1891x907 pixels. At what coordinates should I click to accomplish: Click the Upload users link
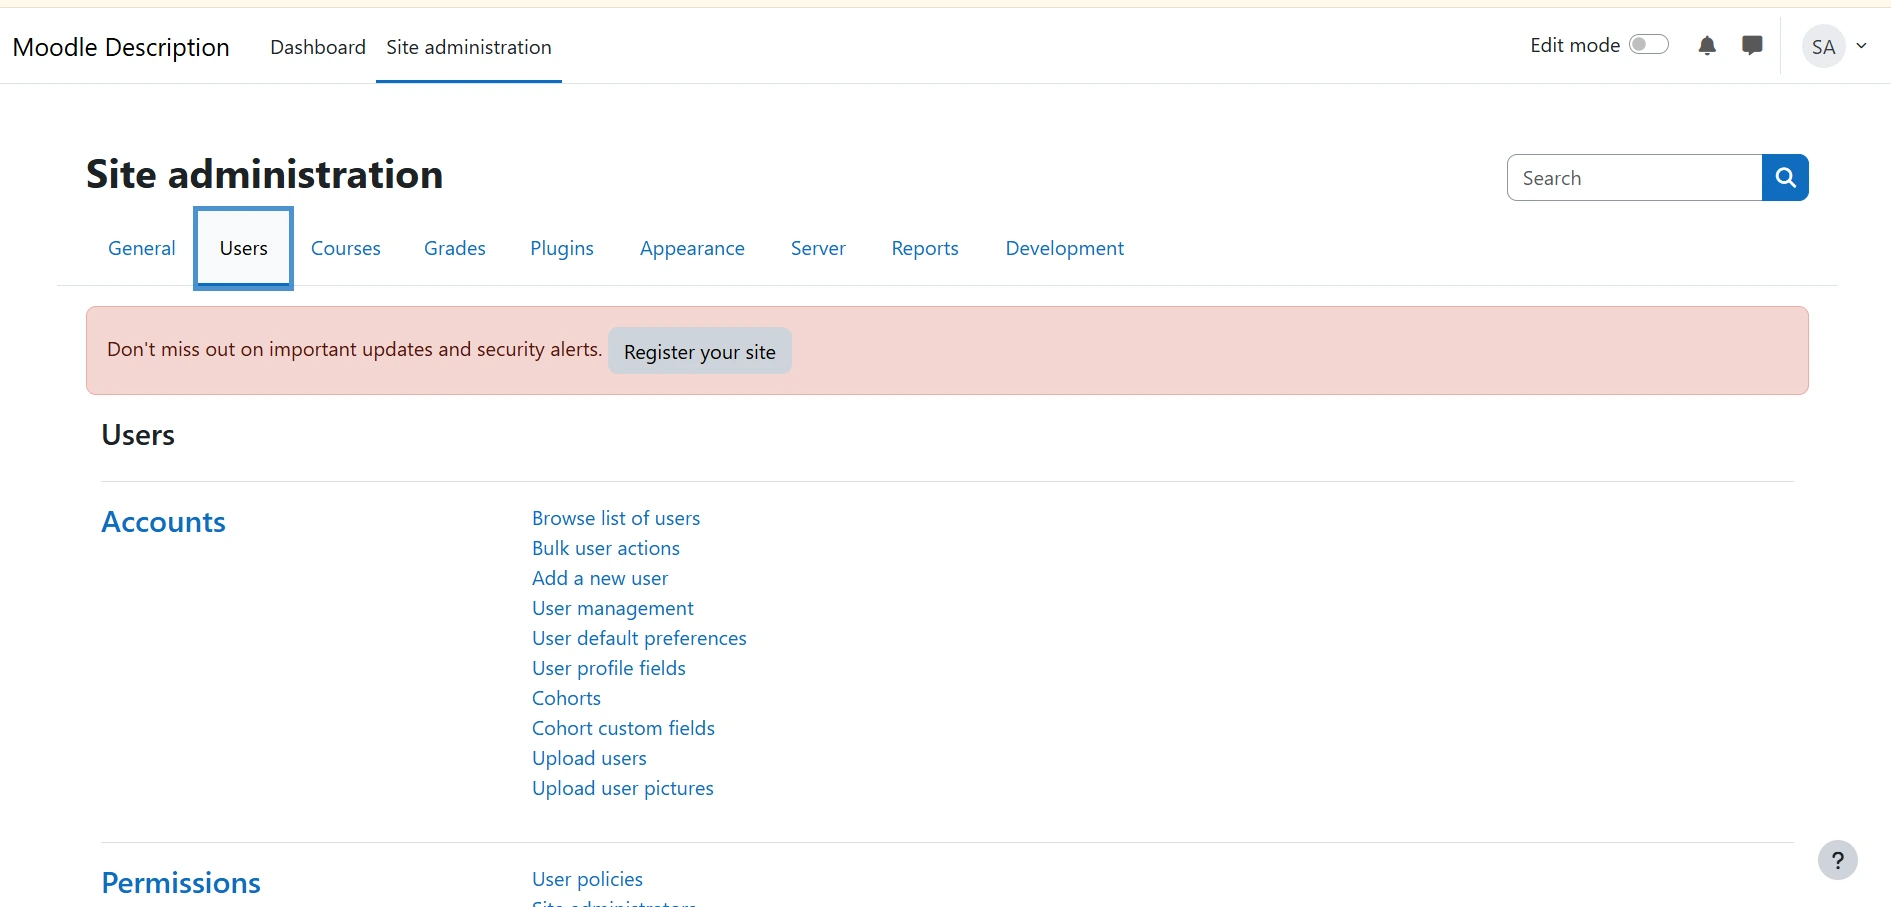pos(589,758)
